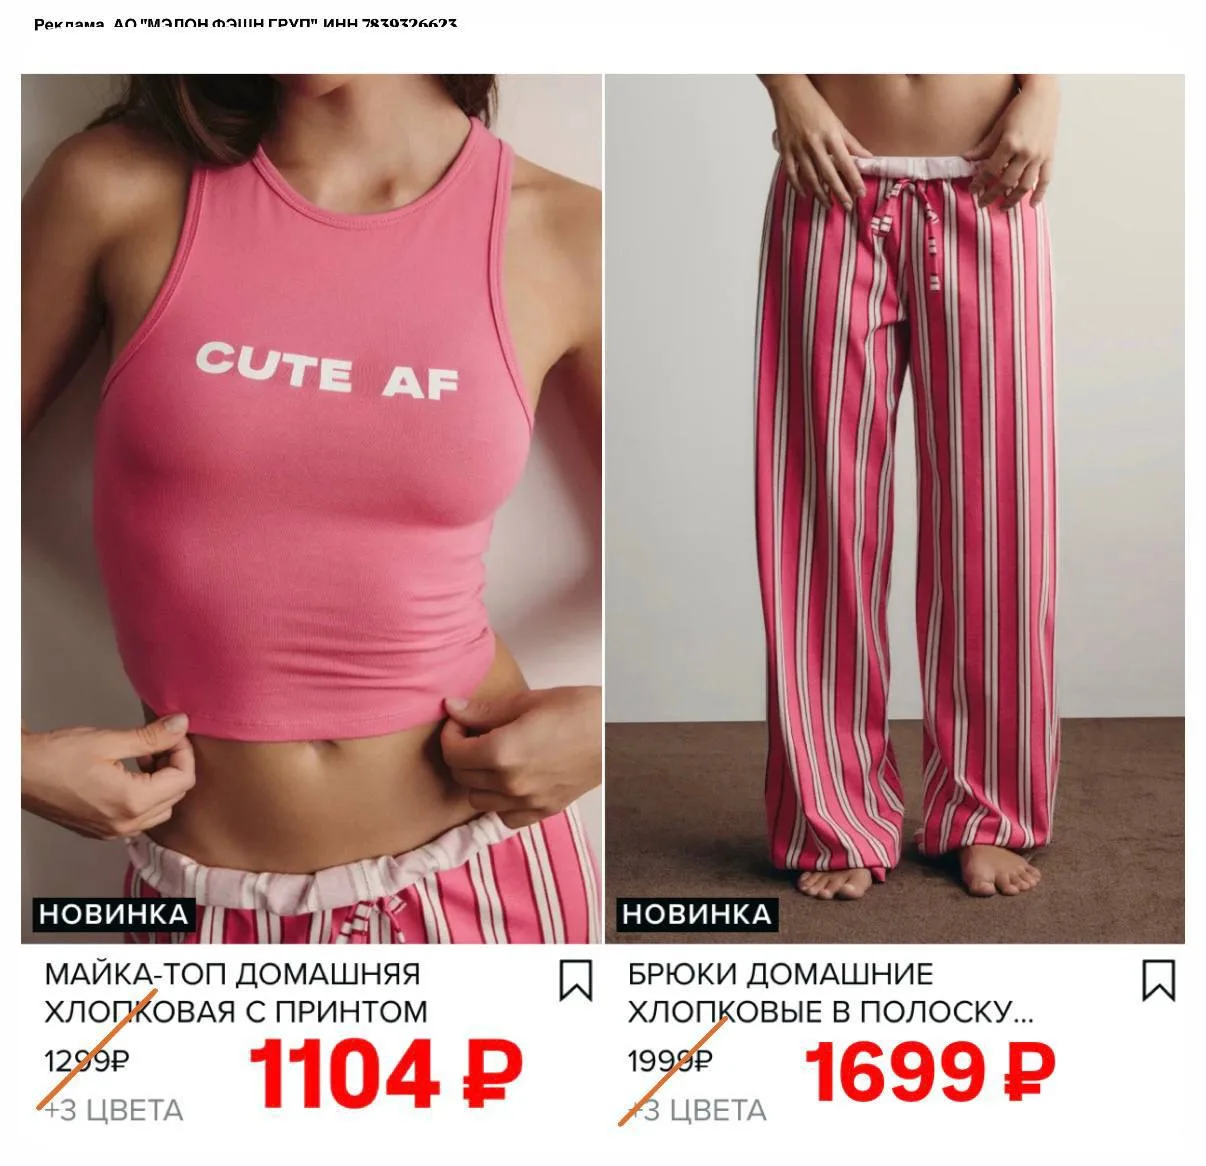Show +3 ЦВЕТА options for the tank top
Screen dimensions: 1206x1166
pyautogui.click(x=113, y=1111)
